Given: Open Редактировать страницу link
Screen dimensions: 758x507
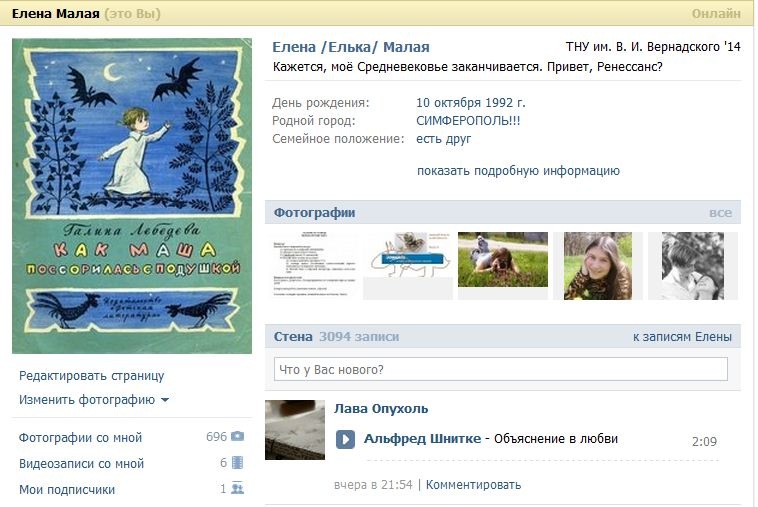Looking at the screenshot, I should 91,376.
